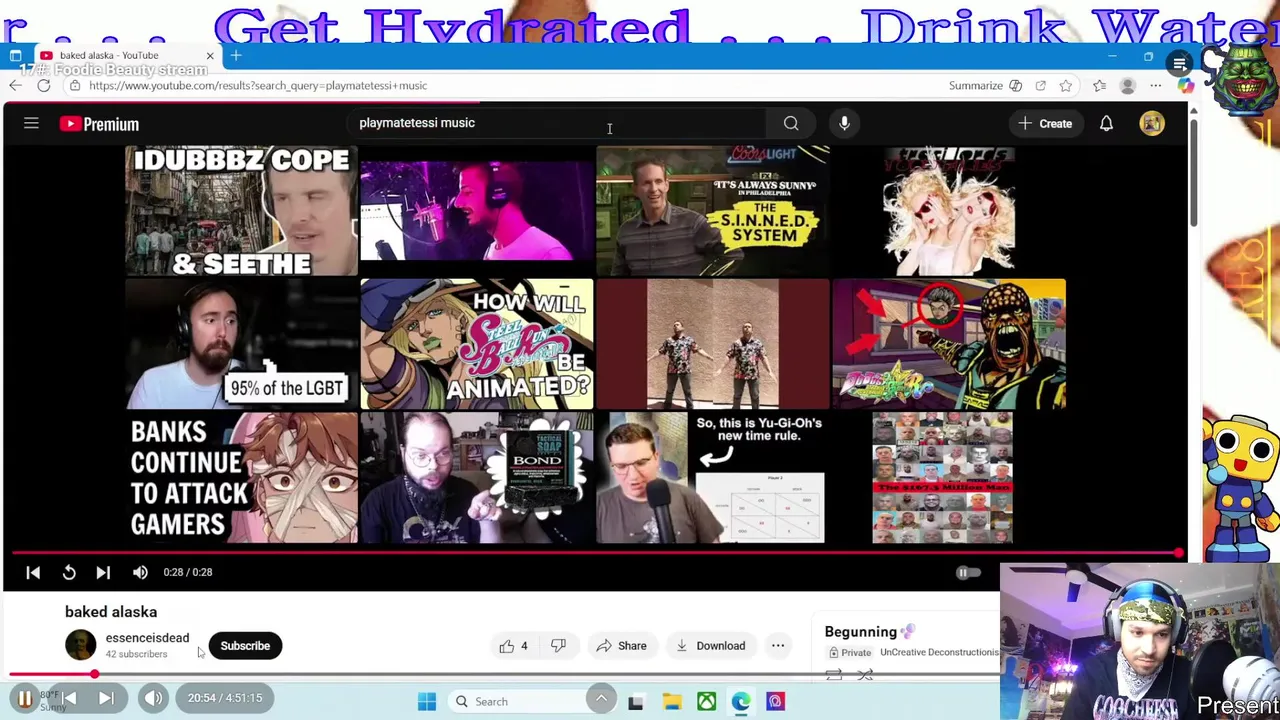Expand the round chevron-up overlay button
1280x720 pixels.
pos(601,699)
